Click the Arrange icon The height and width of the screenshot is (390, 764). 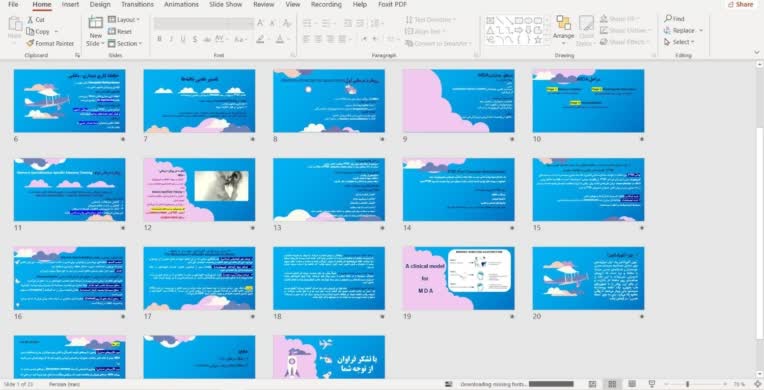coord(563,22)
